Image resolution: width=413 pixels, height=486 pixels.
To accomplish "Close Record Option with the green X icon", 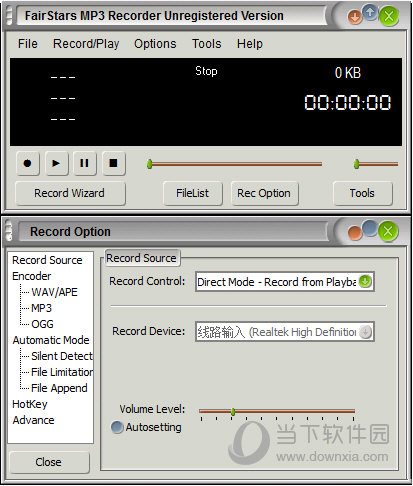I will pos(388,231).
